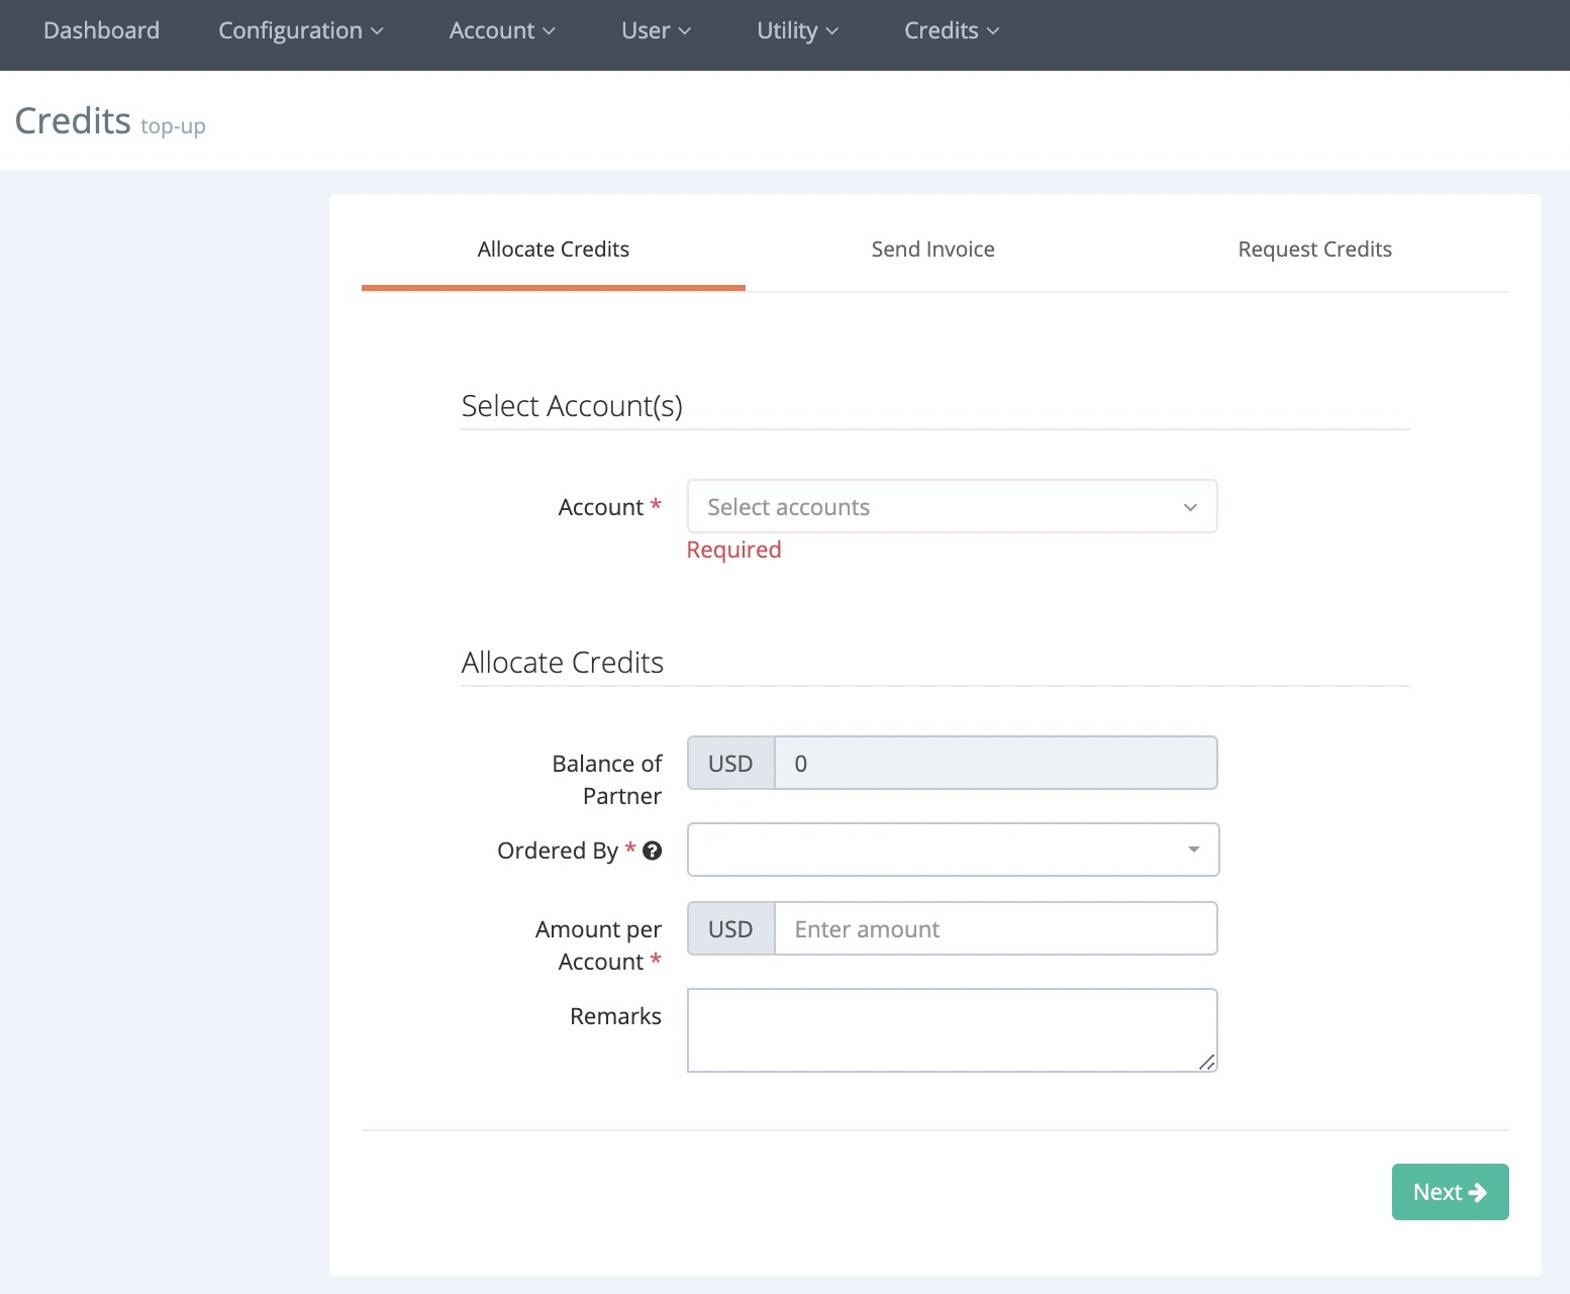Expand the Account navigation menu
The width and height of the screenshot is (1570, 1294).
point(502,31)
